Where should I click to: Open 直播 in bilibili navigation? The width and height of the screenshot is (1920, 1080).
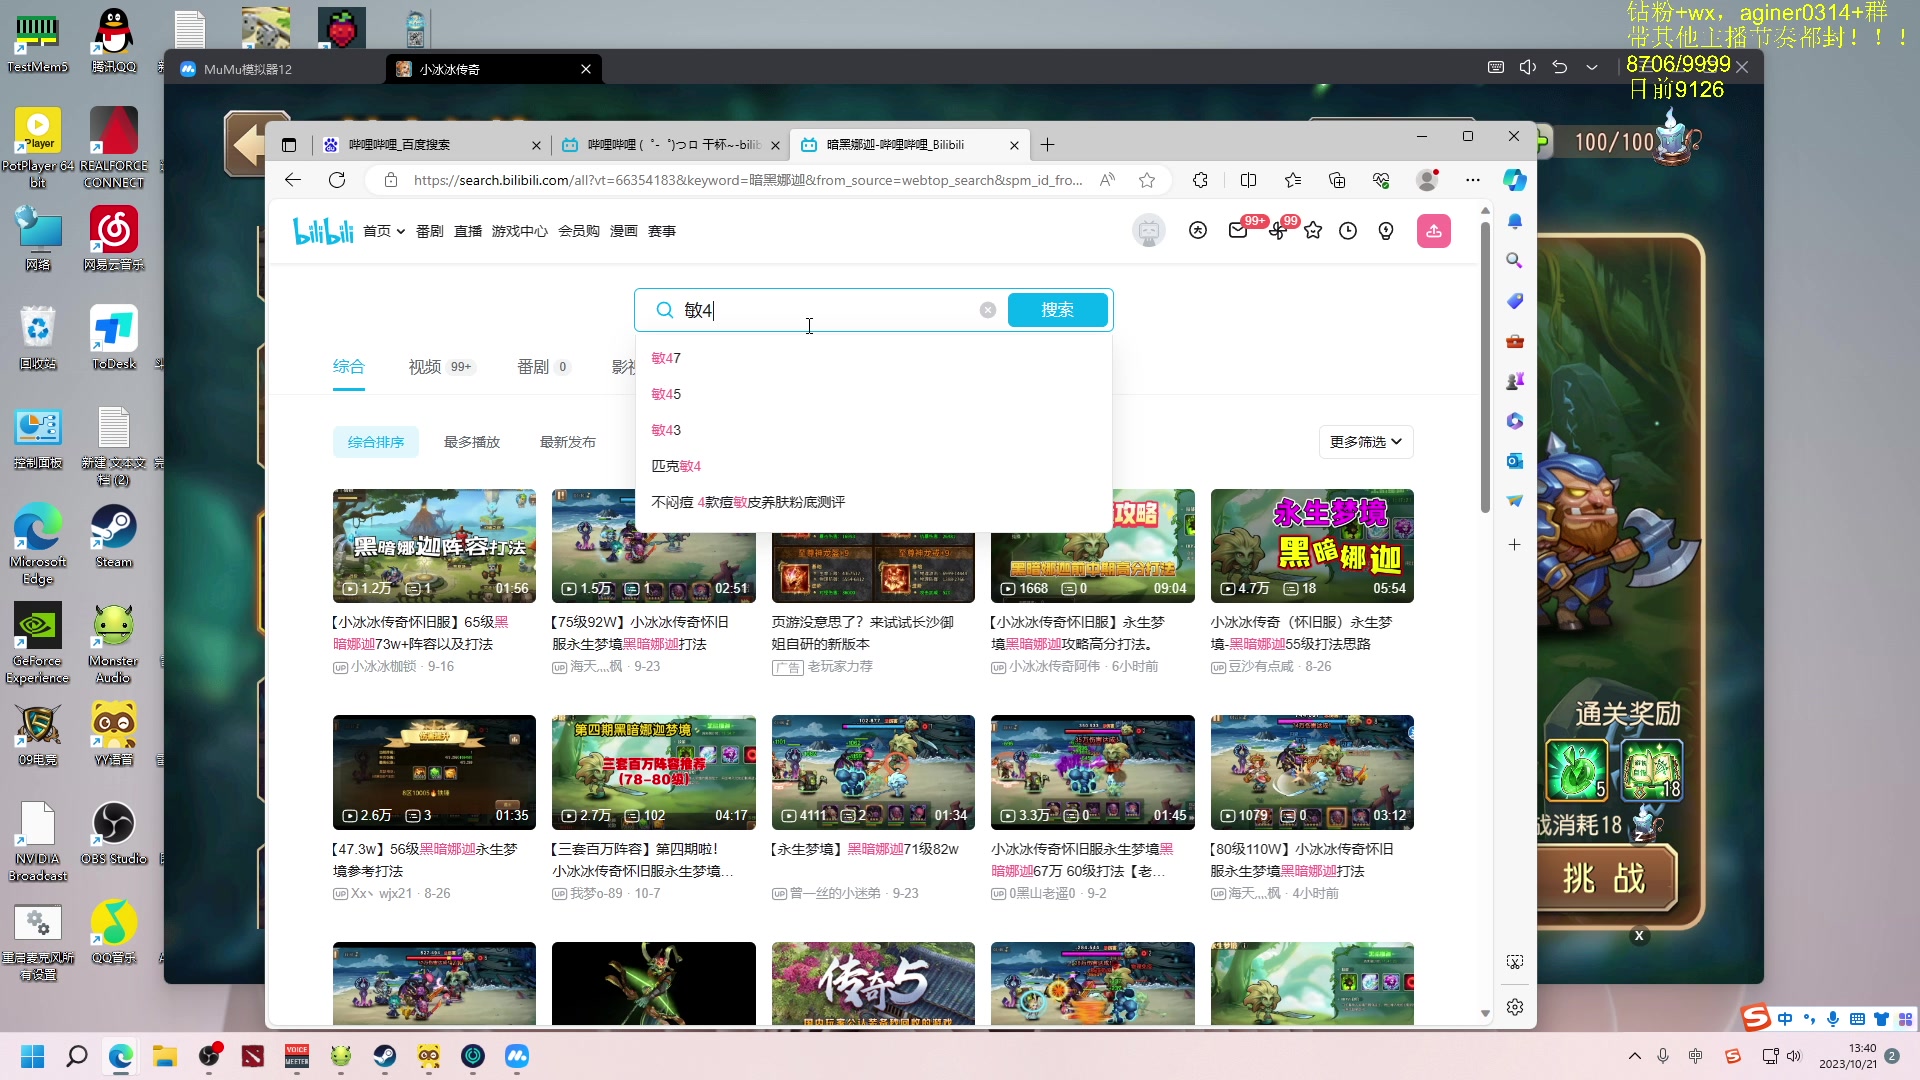tap(468, 231)
